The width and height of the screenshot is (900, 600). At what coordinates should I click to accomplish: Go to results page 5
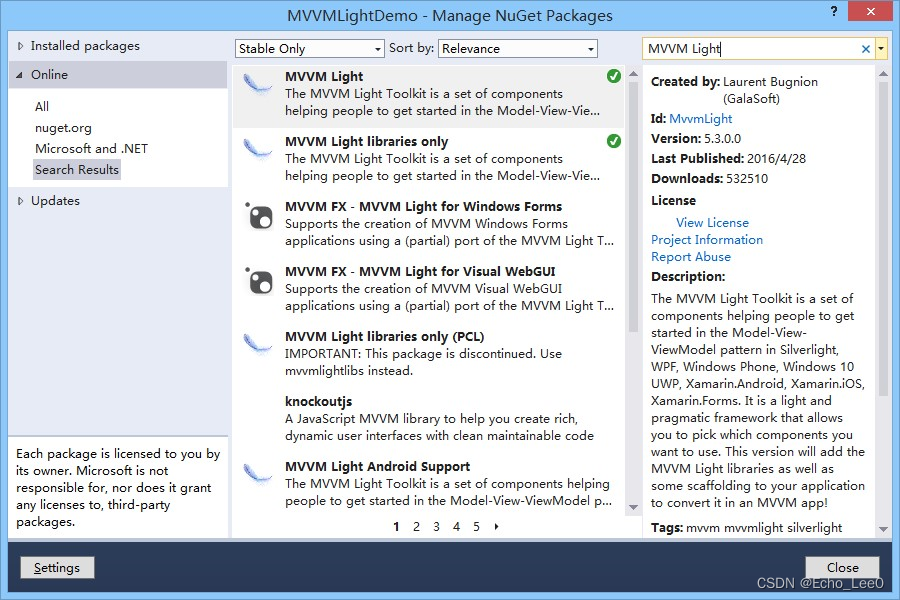[476, 527]
